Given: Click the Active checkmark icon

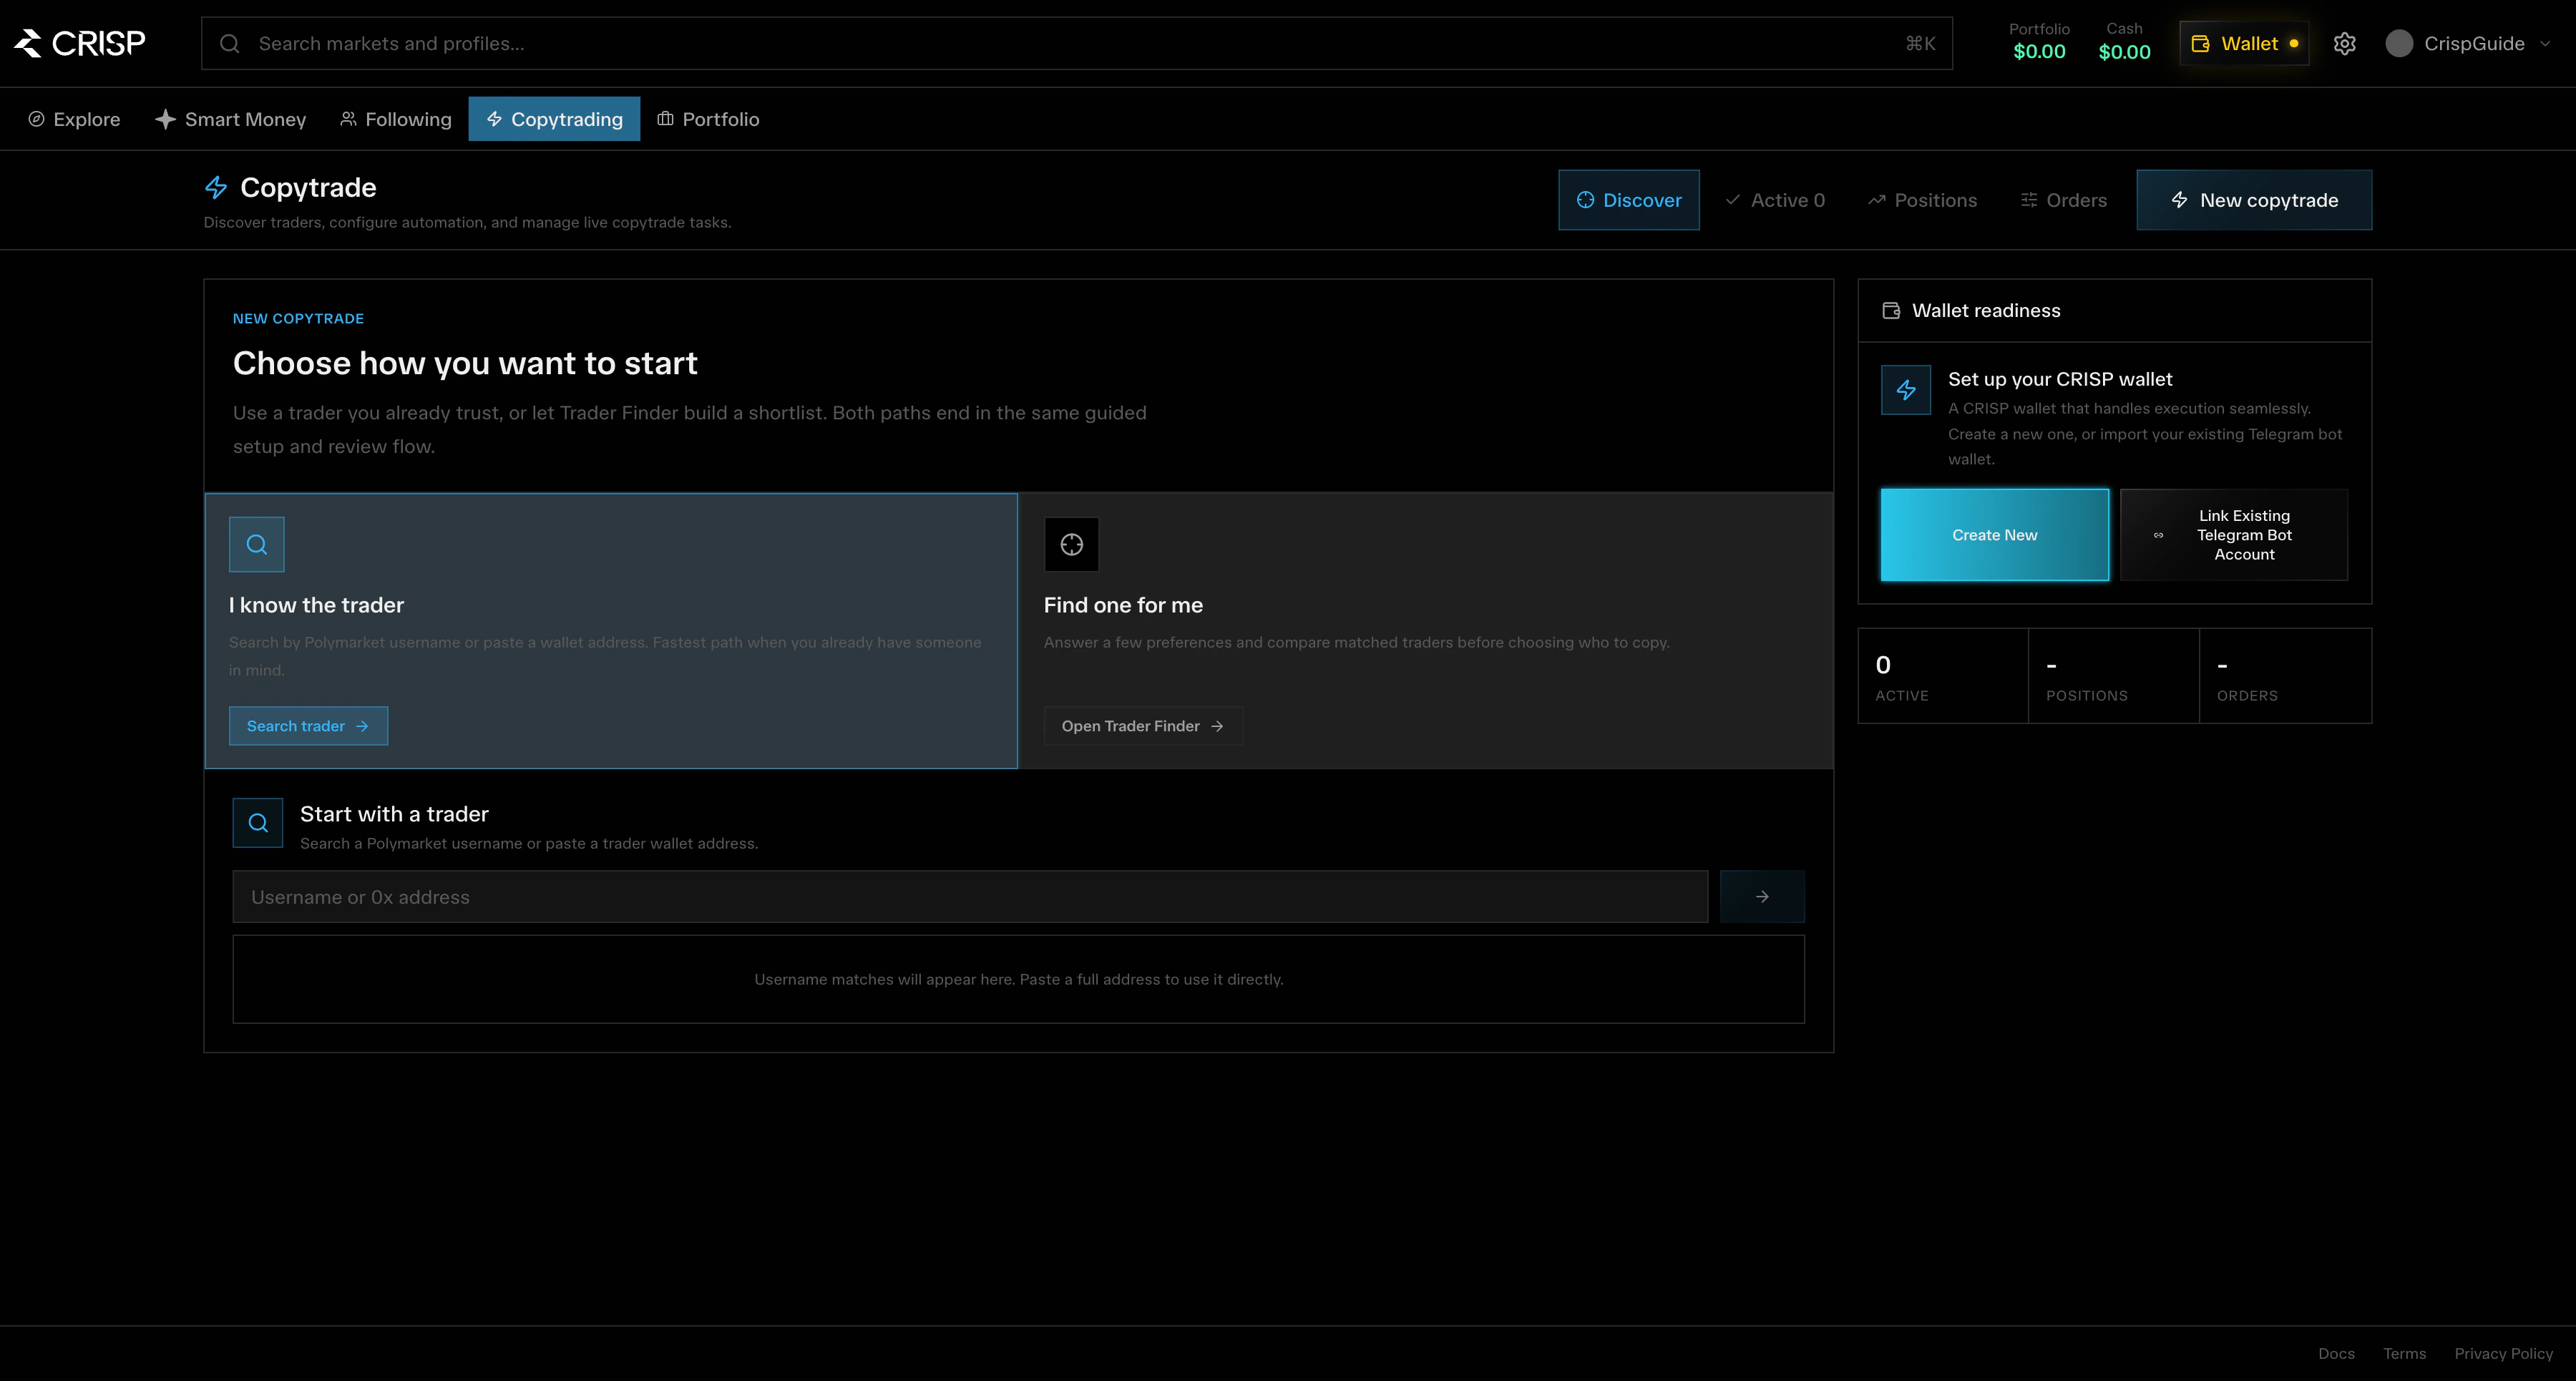Looking at the screenshot, I should click(1733, 200).
